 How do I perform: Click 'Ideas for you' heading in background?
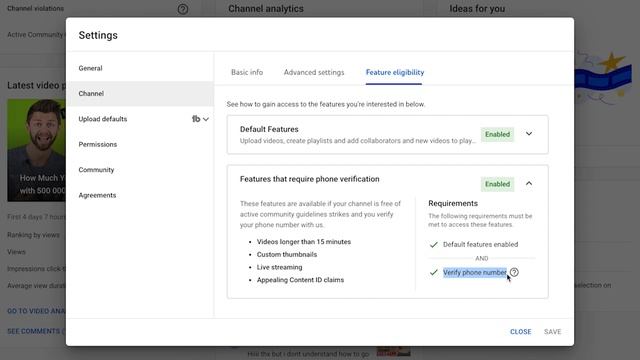tap(477, 9)
